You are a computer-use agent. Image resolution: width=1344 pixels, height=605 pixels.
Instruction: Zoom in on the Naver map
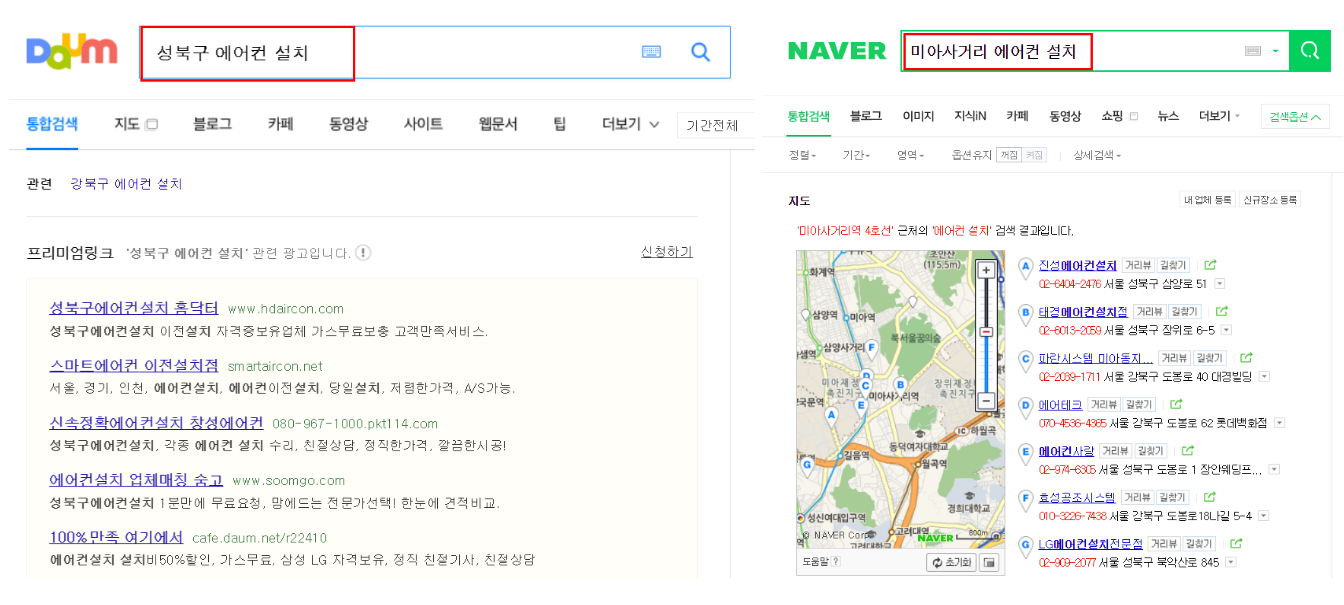(986, 270)
